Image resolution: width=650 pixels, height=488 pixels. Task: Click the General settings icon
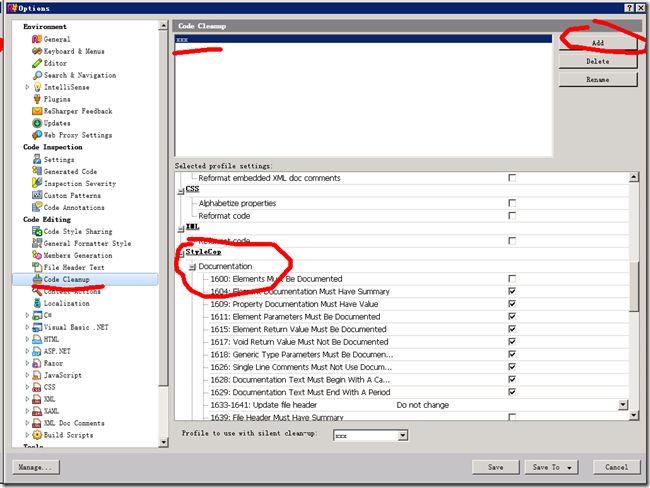(36, 39)
